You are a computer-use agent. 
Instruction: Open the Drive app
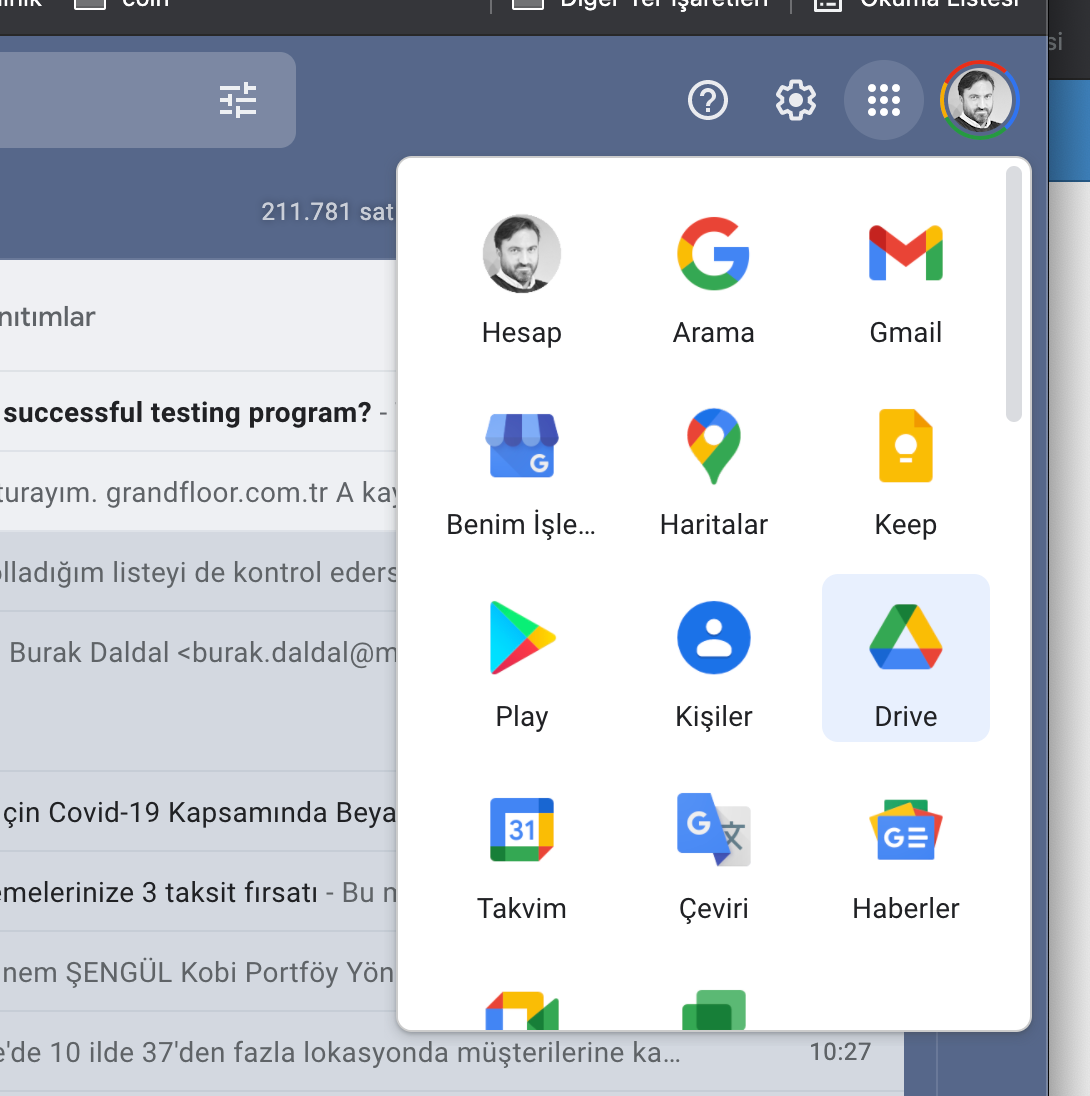[x=905, y=658]
